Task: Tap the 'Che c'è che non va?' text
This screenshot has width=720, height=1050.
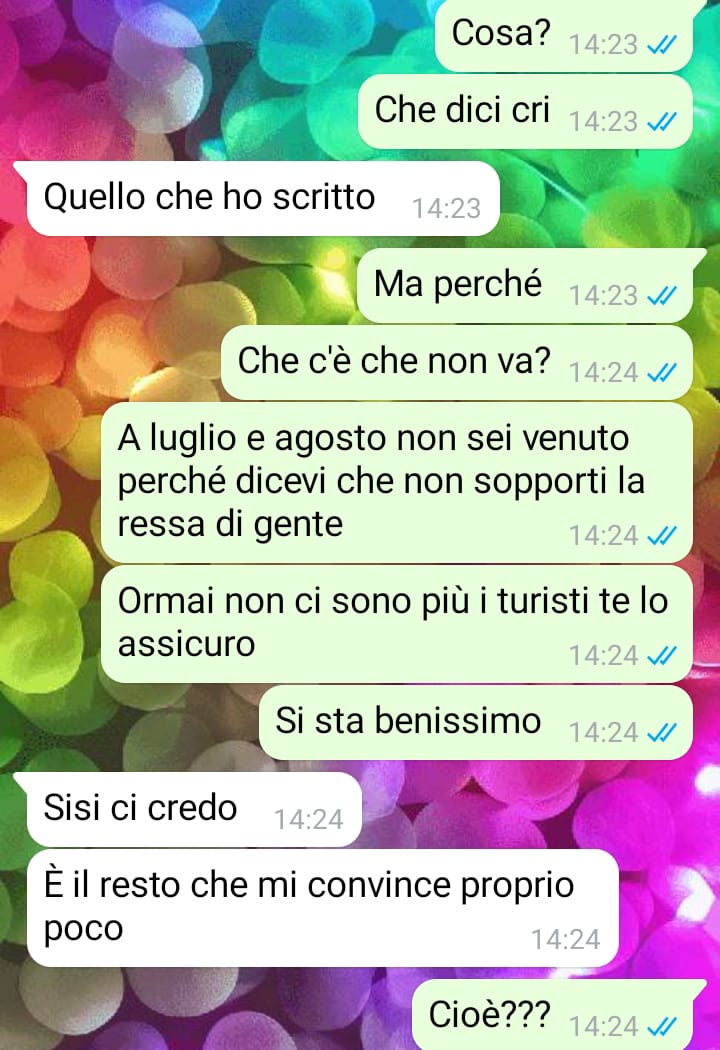Action: pyautogui.click(x=394, y=361)
